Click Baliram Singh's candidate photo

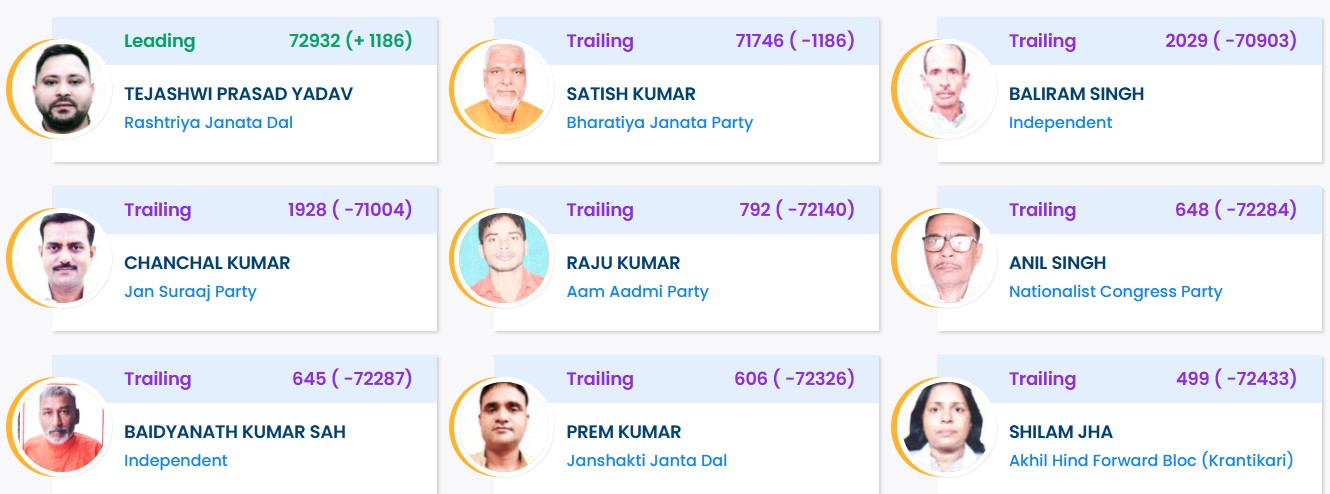[x=947, y=90]
